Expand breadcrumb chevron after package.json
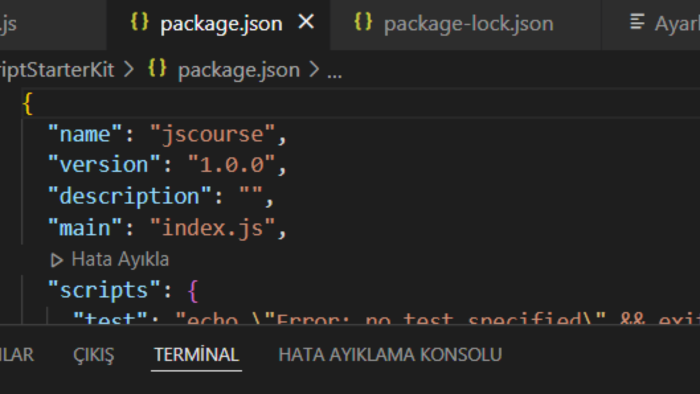The image size is (700, 394). pyautogui.click(x=314, y=69)
